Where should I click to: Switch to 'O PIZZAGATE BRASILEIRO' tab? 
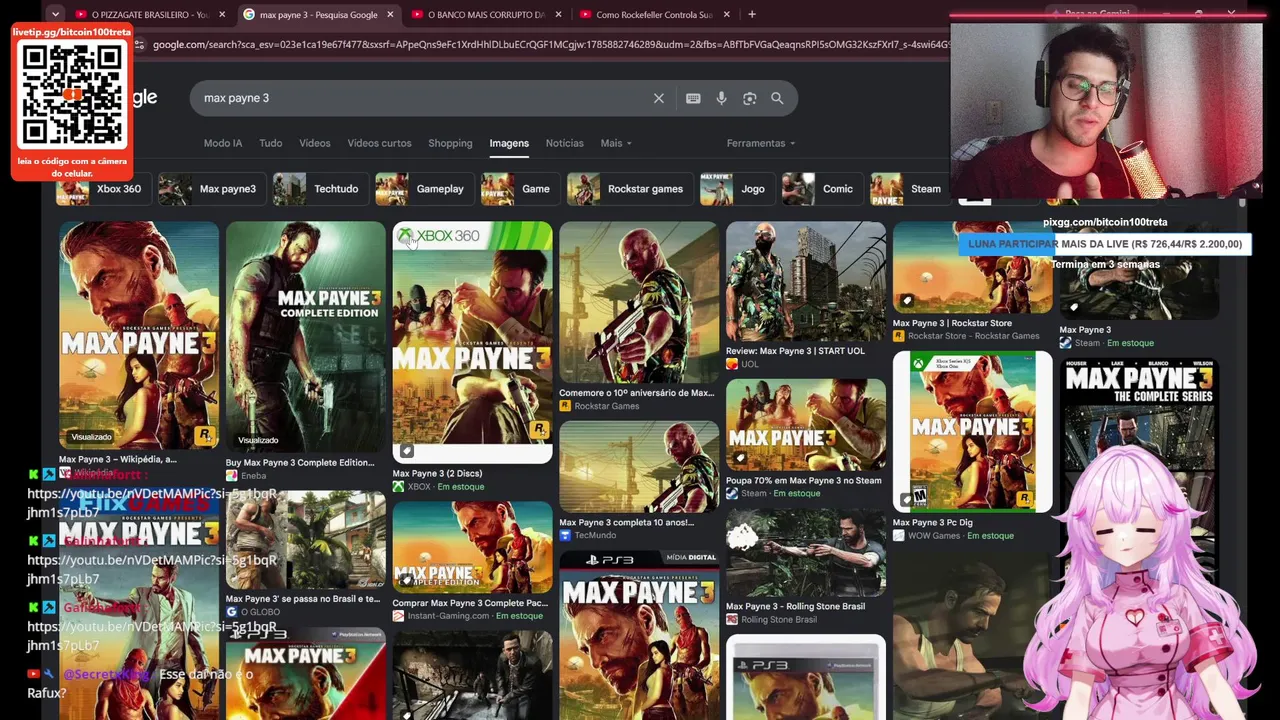(142, 15)
